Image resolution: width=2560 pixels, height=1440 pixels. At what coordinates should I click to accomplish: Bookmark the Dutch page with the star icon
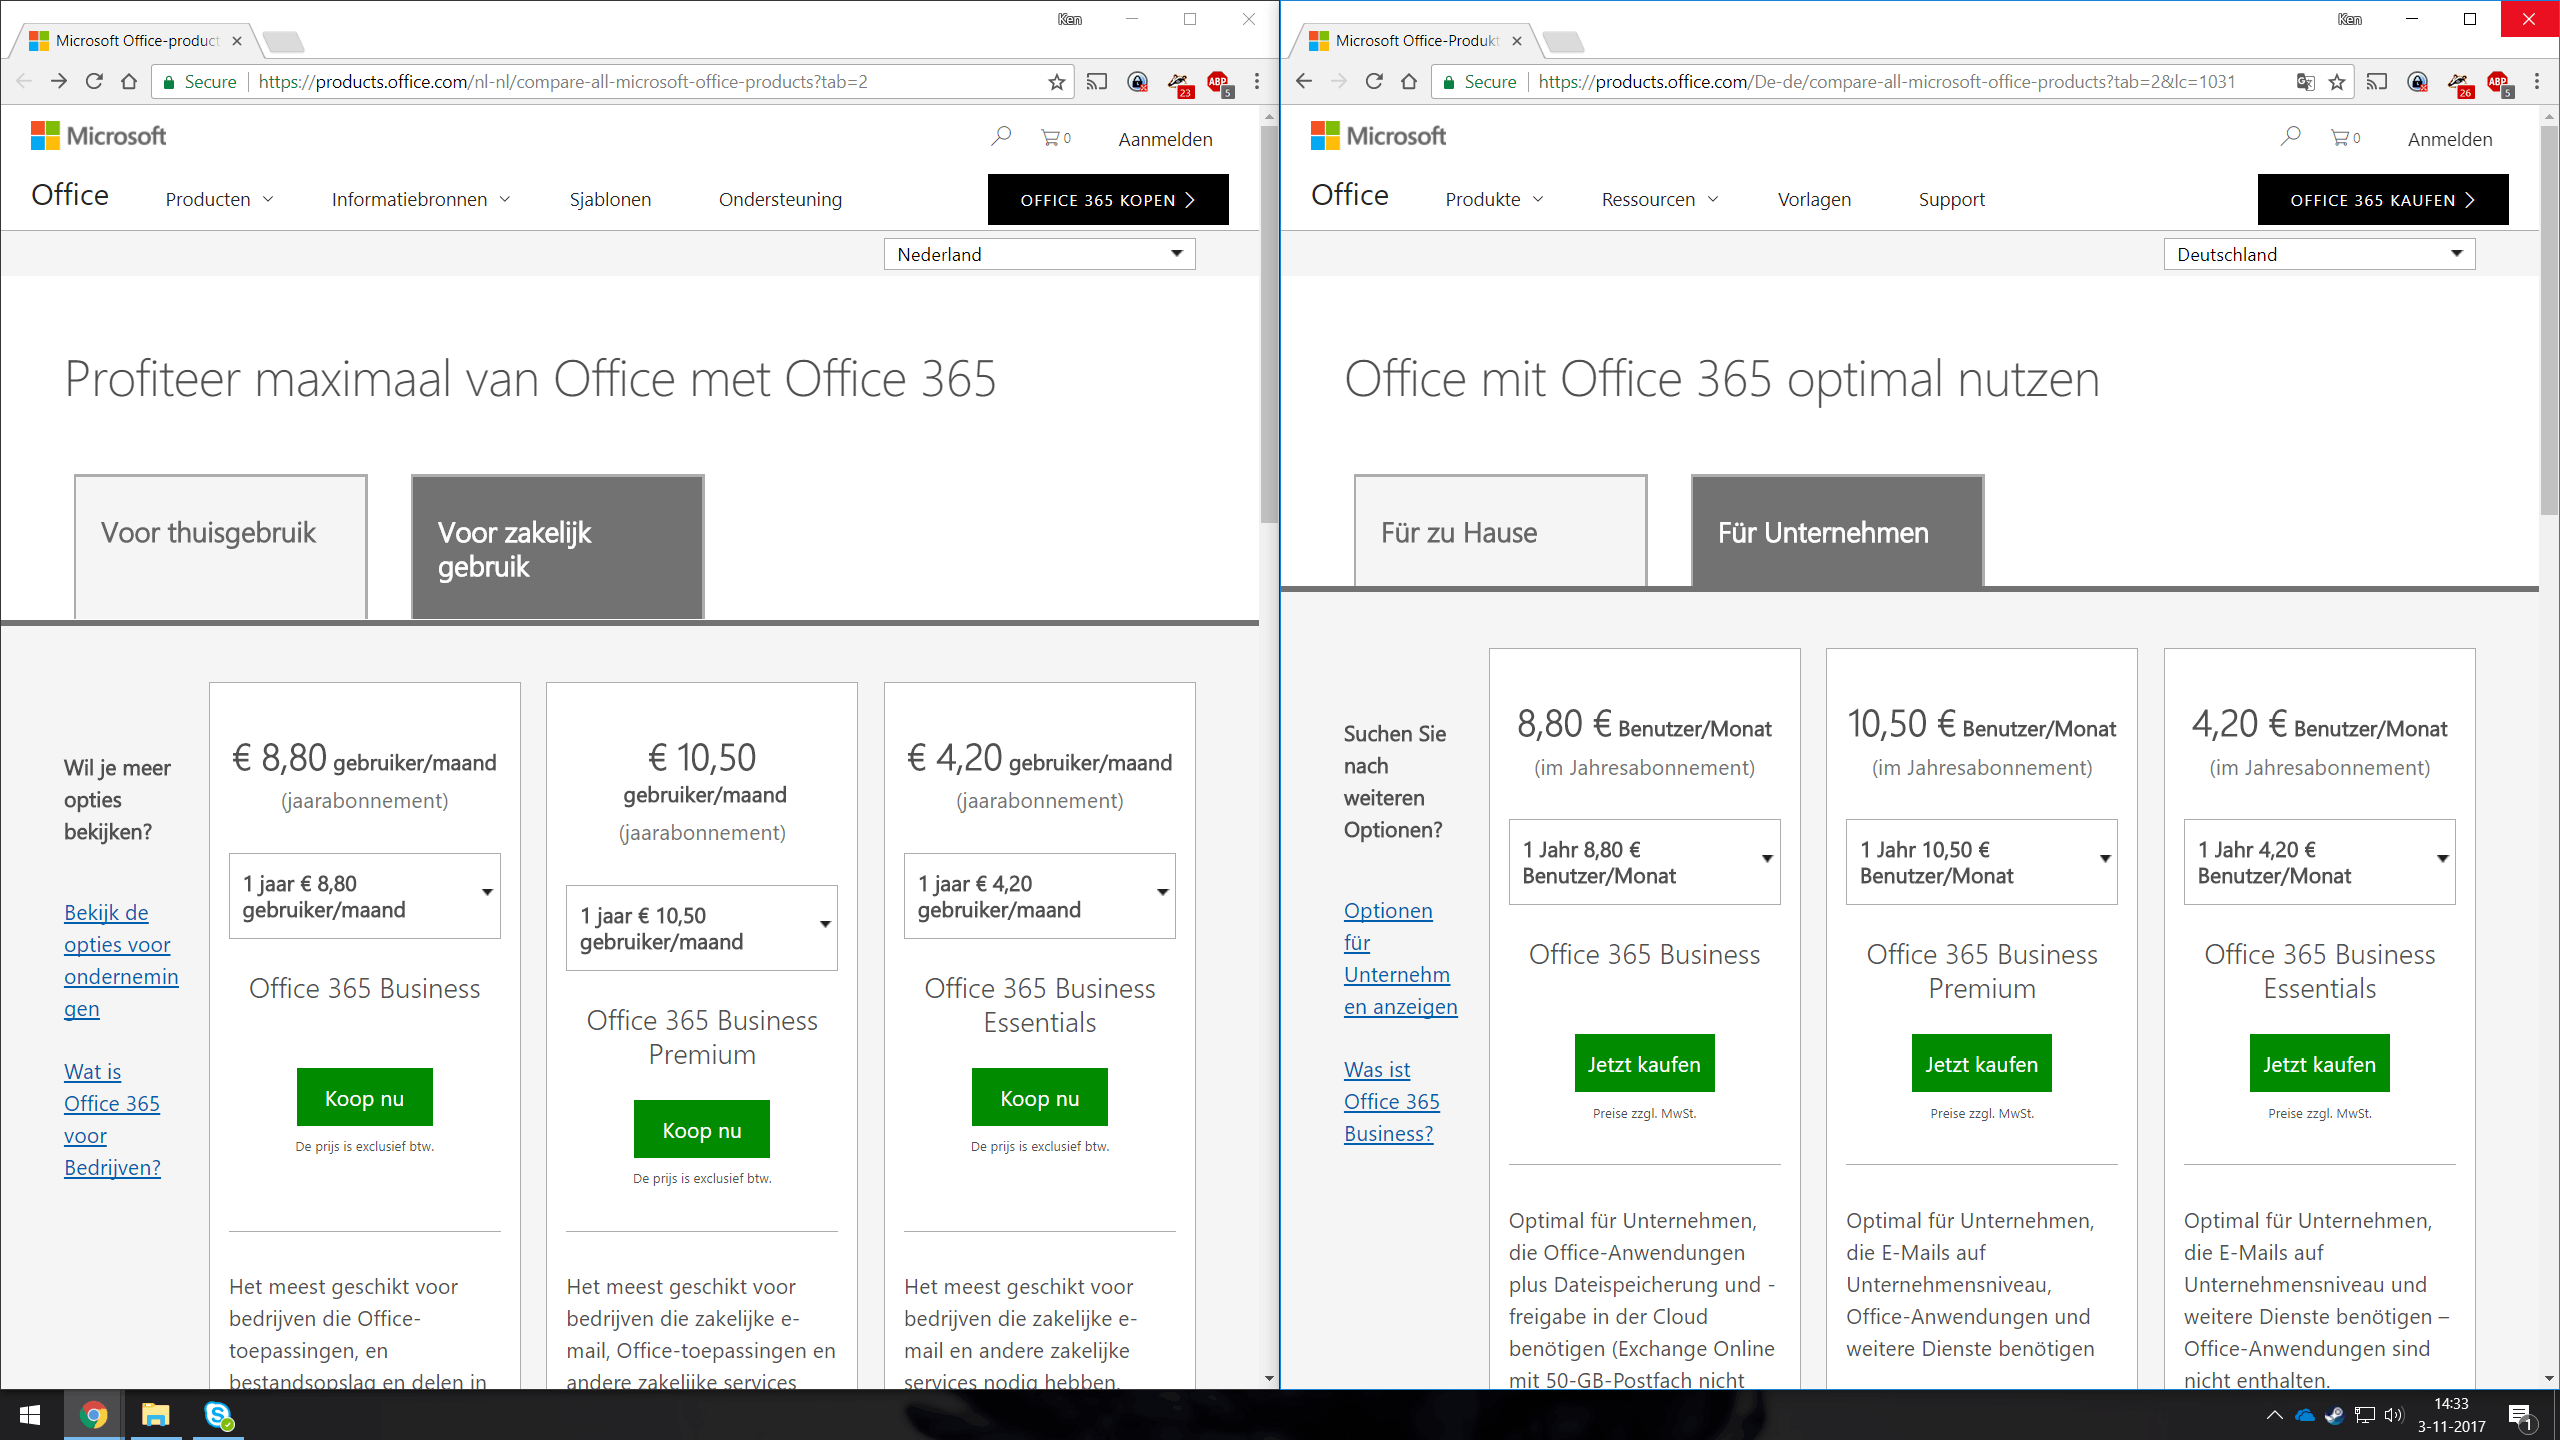(x=1057, y=82)
